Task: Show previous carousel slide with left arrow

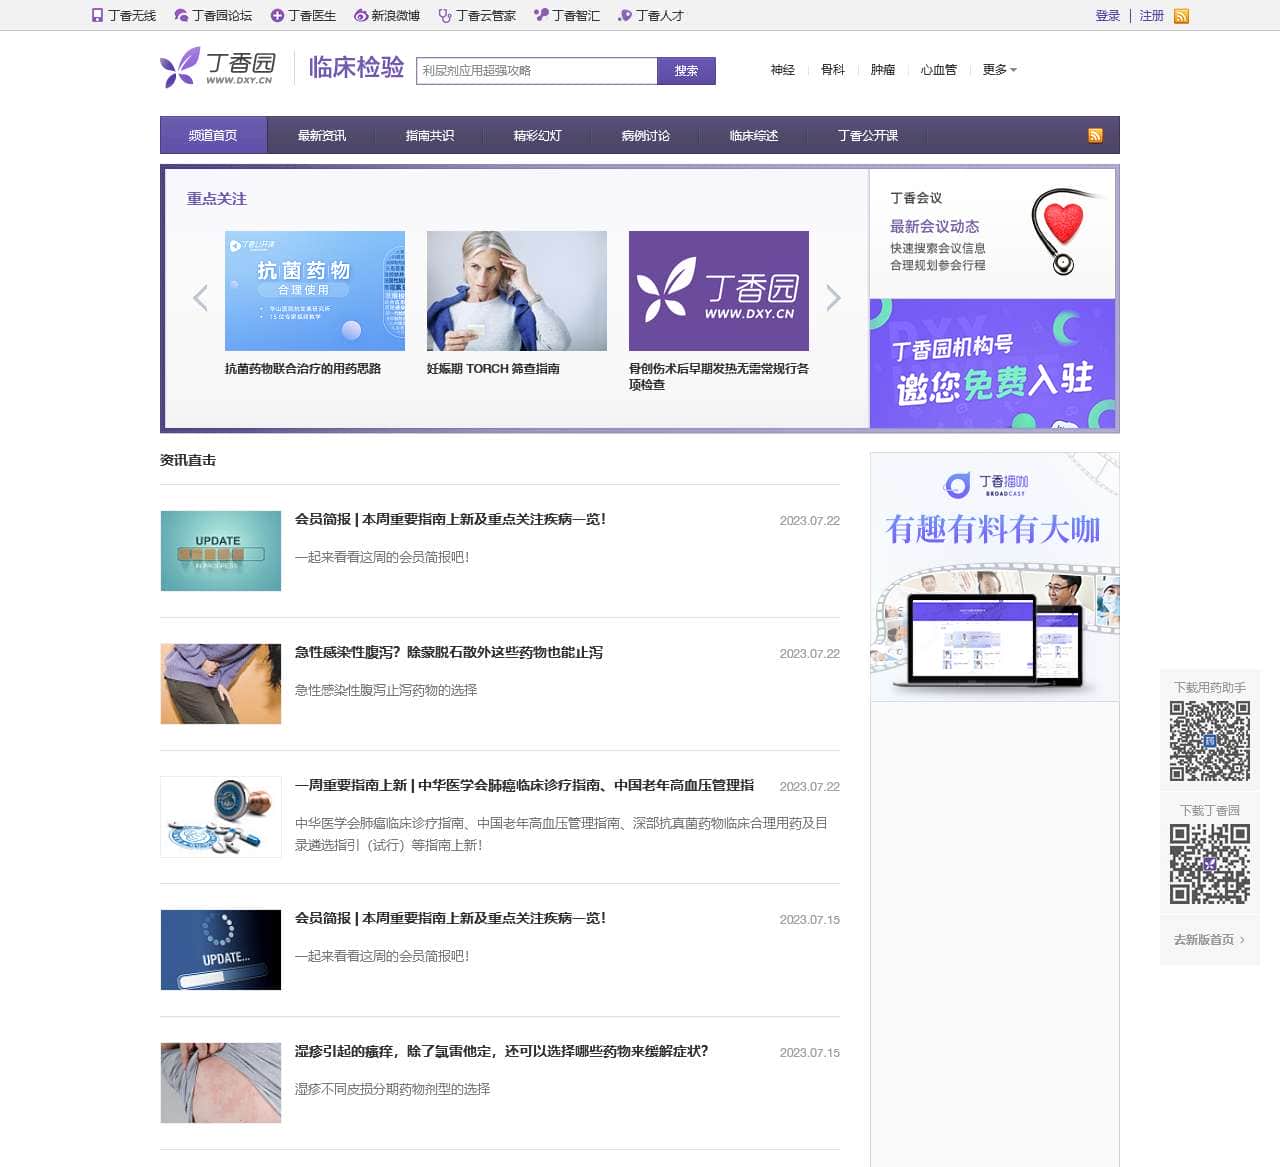Action: [x=200, y=298]
